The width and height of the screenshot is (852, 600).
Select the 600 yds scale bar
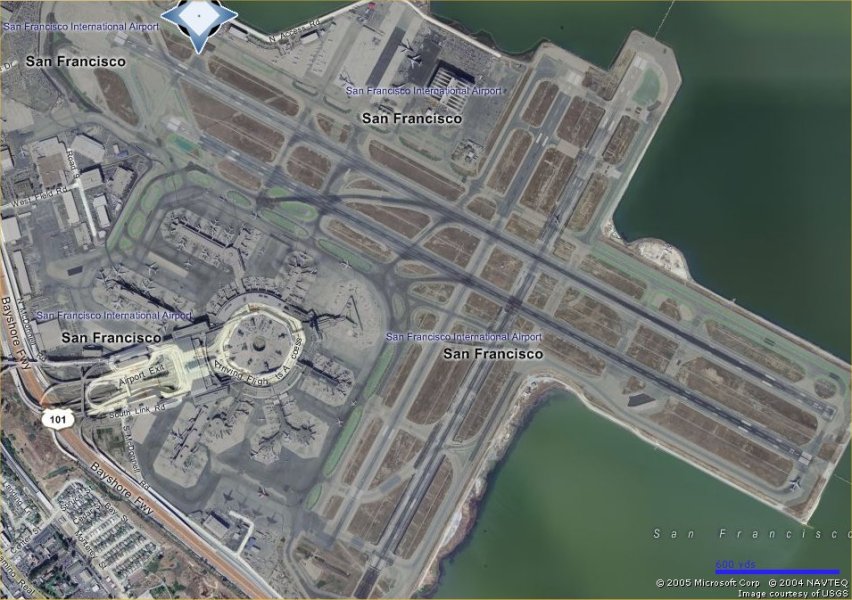[x=777, y=568]
